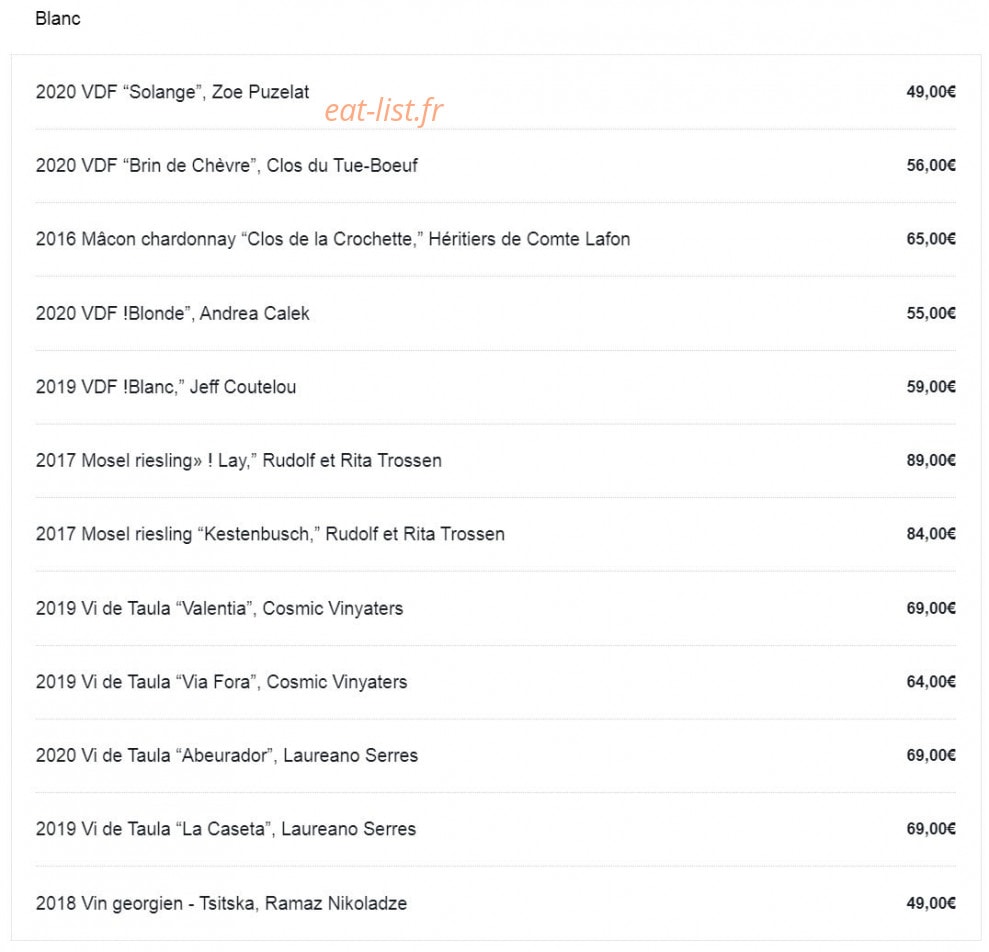The image size is (989, 952).
Task: Click the 65,00€ price for Mâcon chardonnay
Action: (x=931, y=239)
